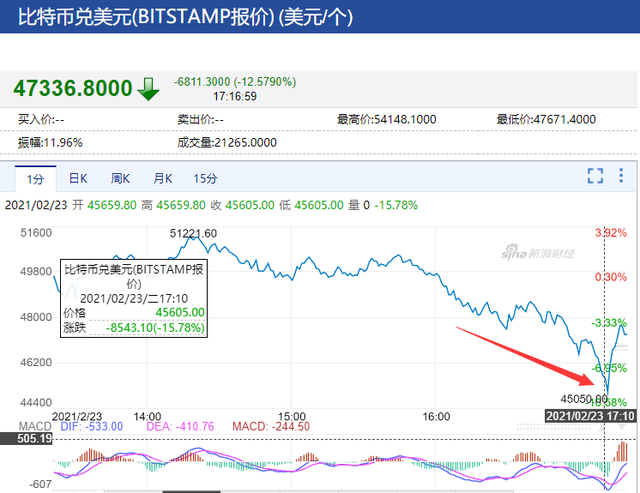Click the MACD indicator label

click(35, 426)
